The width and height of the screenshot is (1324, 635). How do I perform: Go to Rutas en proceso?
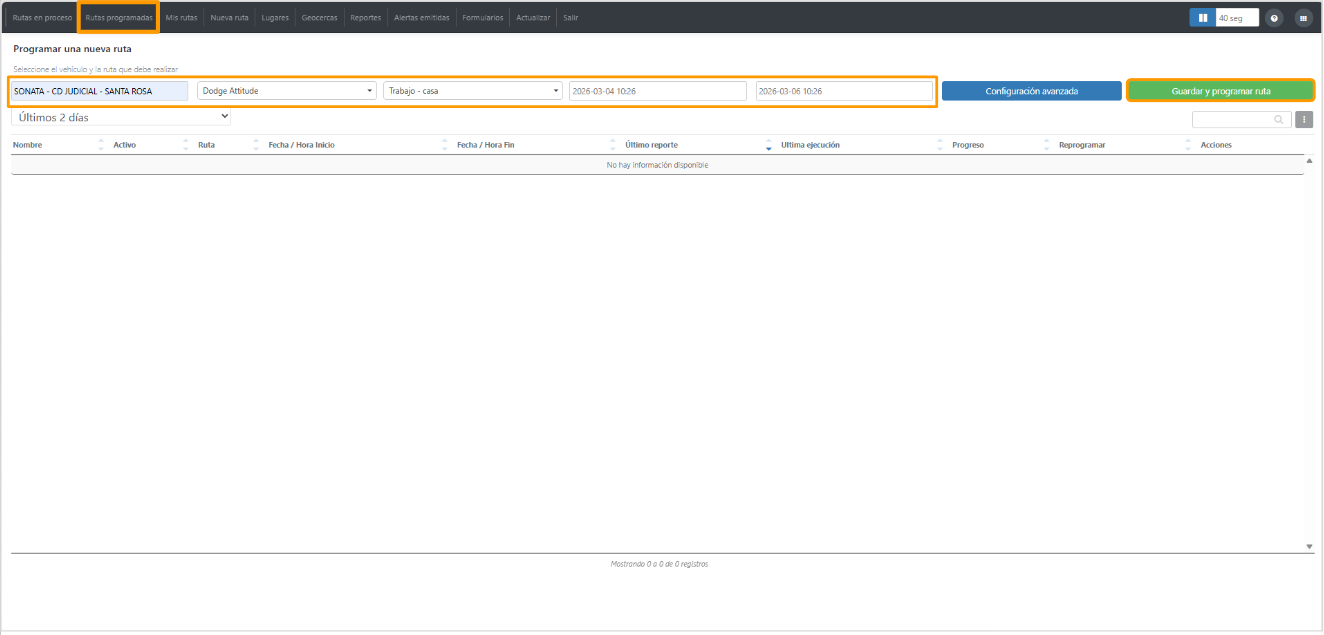coord(42,18)
